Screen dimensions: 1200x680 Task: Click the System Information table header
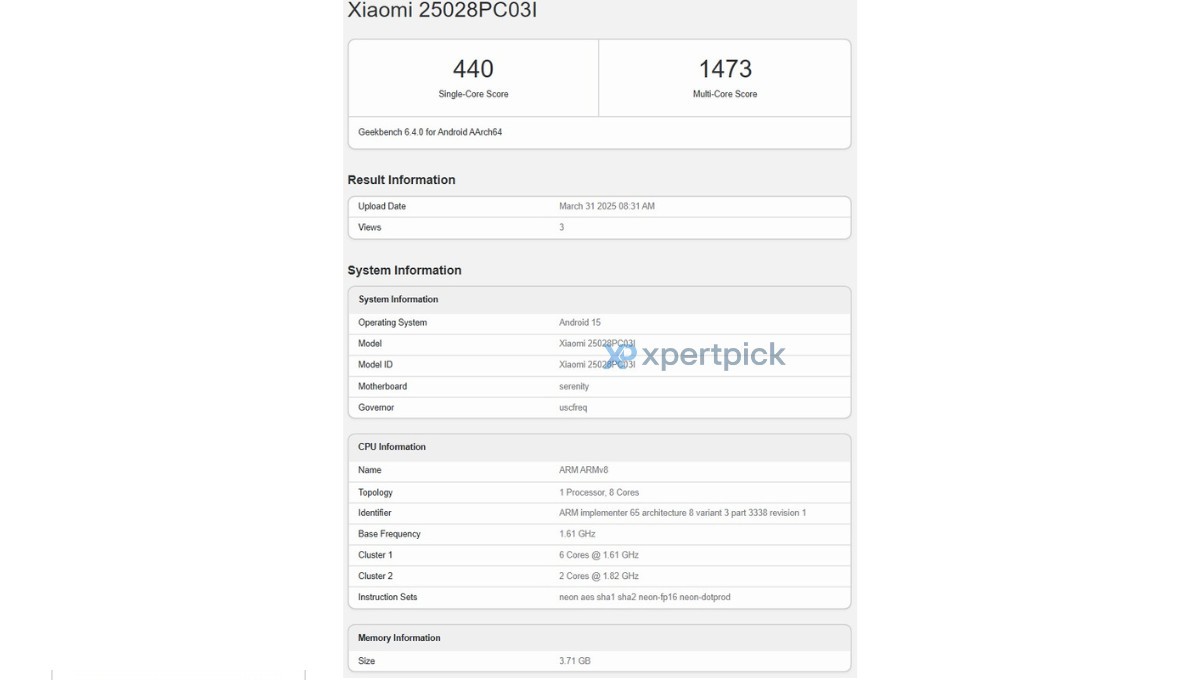pyautogui.click(x=398, y=300)
